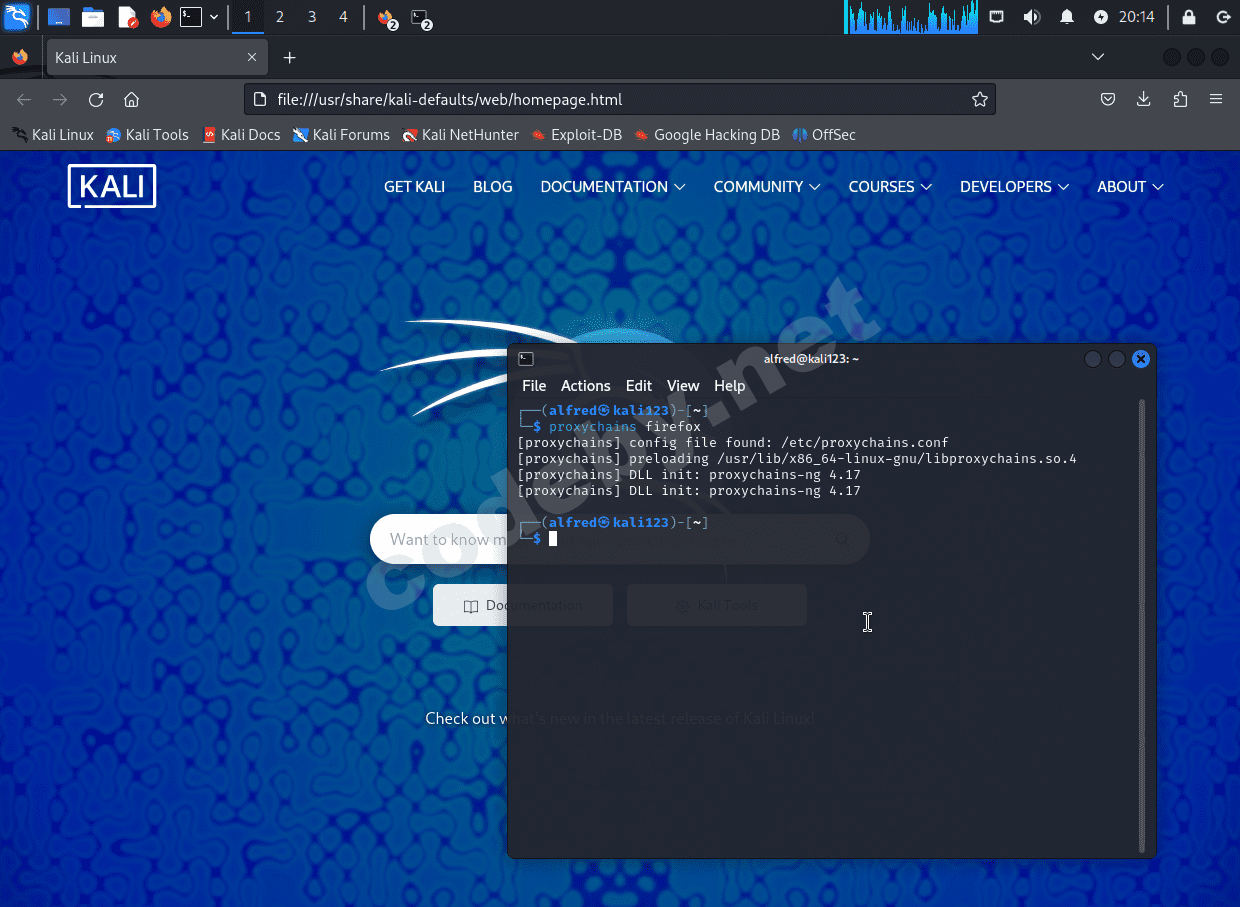Viewport: 1240px width, 907px height.
Task: Click the volume speaker icon
Action: click(x=1032, y=17)
